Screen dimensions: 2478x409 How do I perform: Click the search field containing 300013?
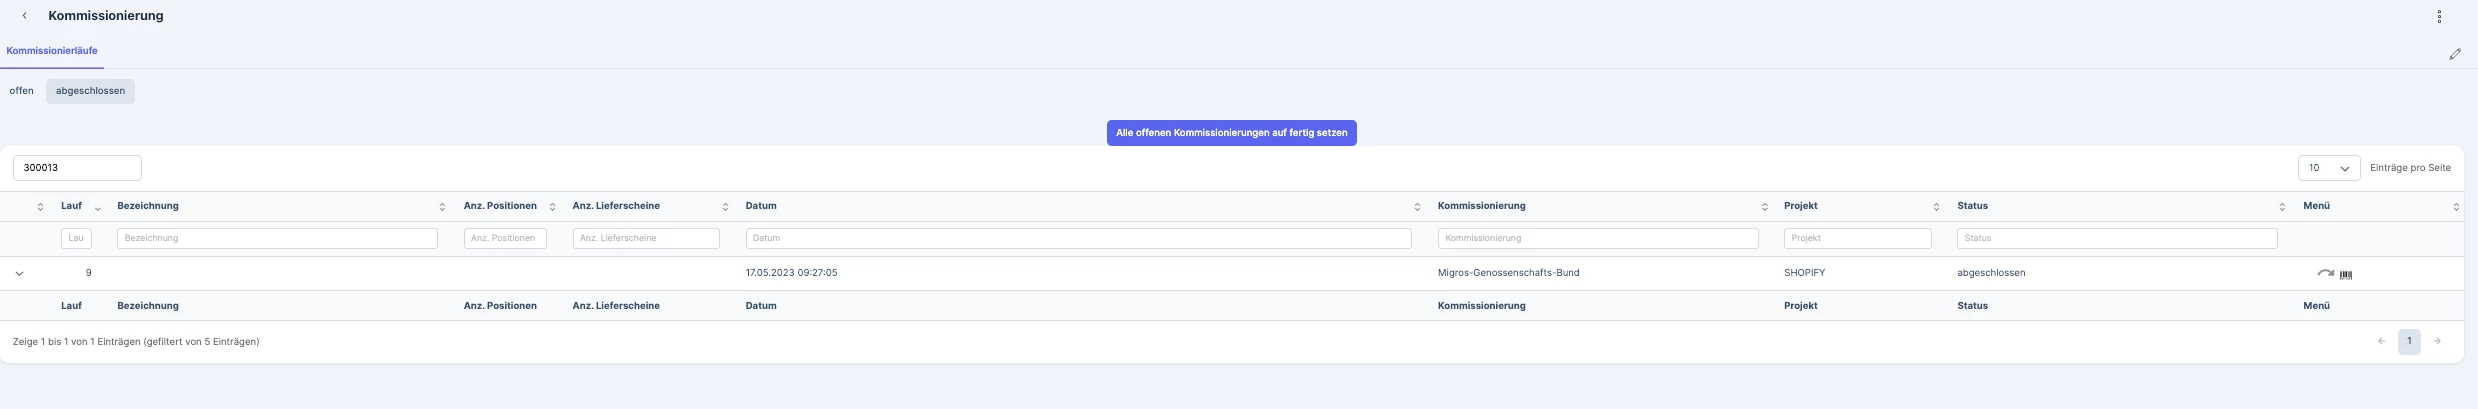(x=77, y=168)
